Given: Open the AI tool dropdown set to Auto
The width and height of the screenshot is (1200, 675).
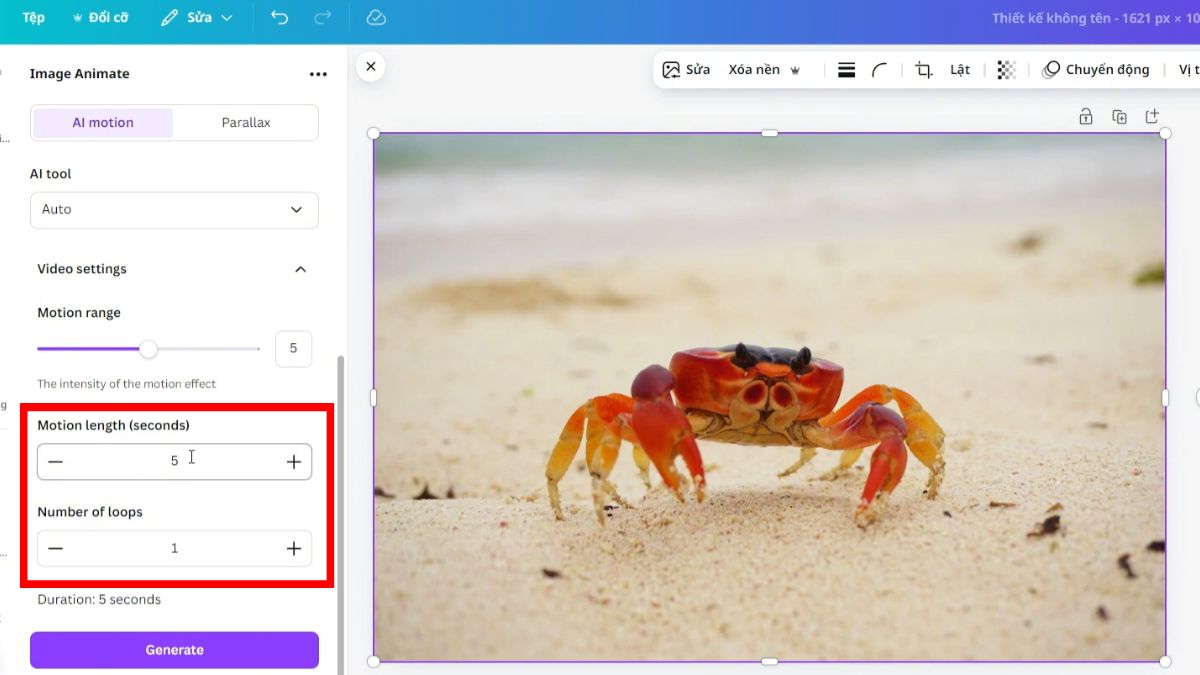Looking at the screenshot, I should click(x=174, y=210).
